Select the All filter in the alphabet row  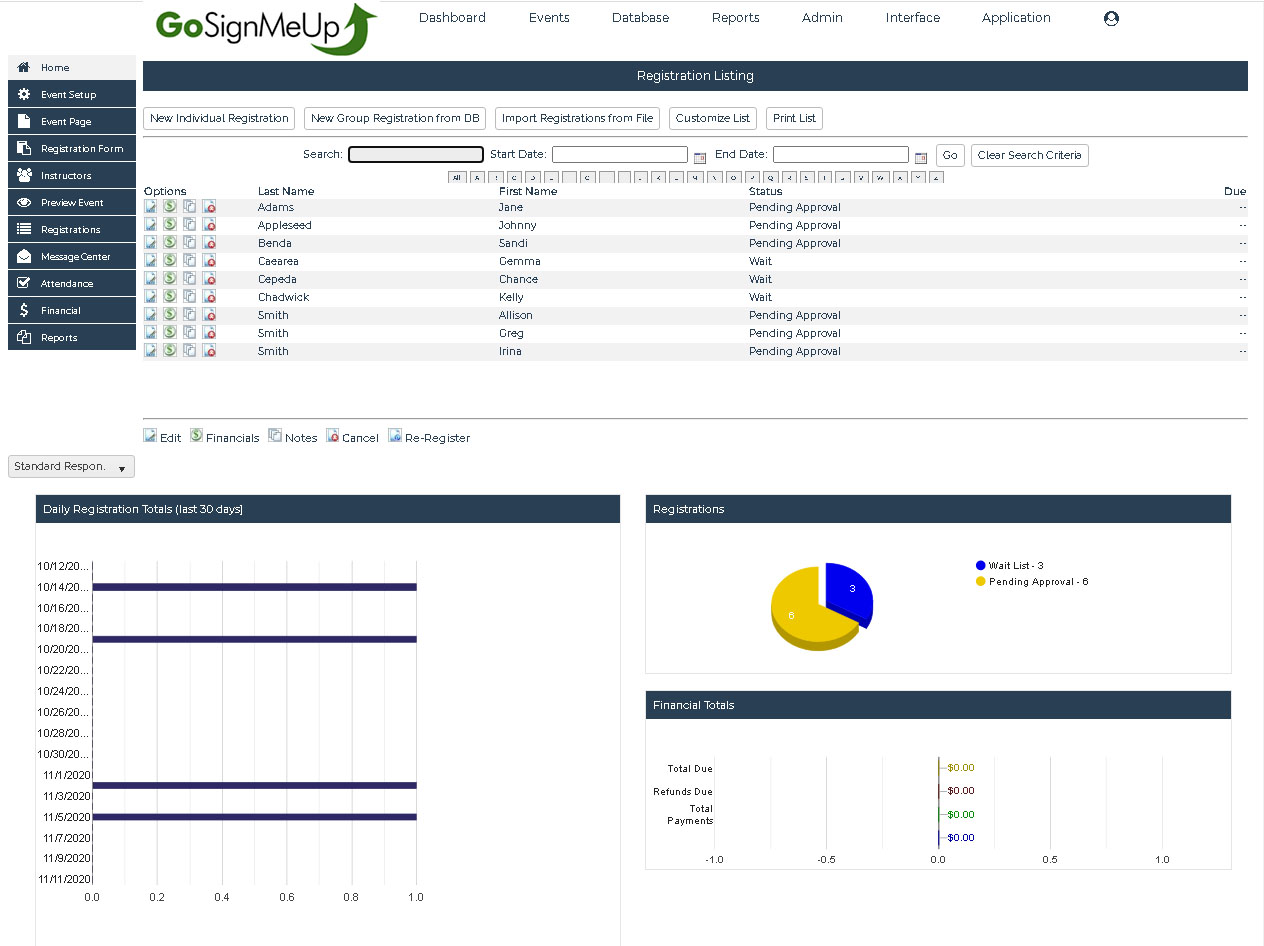[x=457, y=177]
